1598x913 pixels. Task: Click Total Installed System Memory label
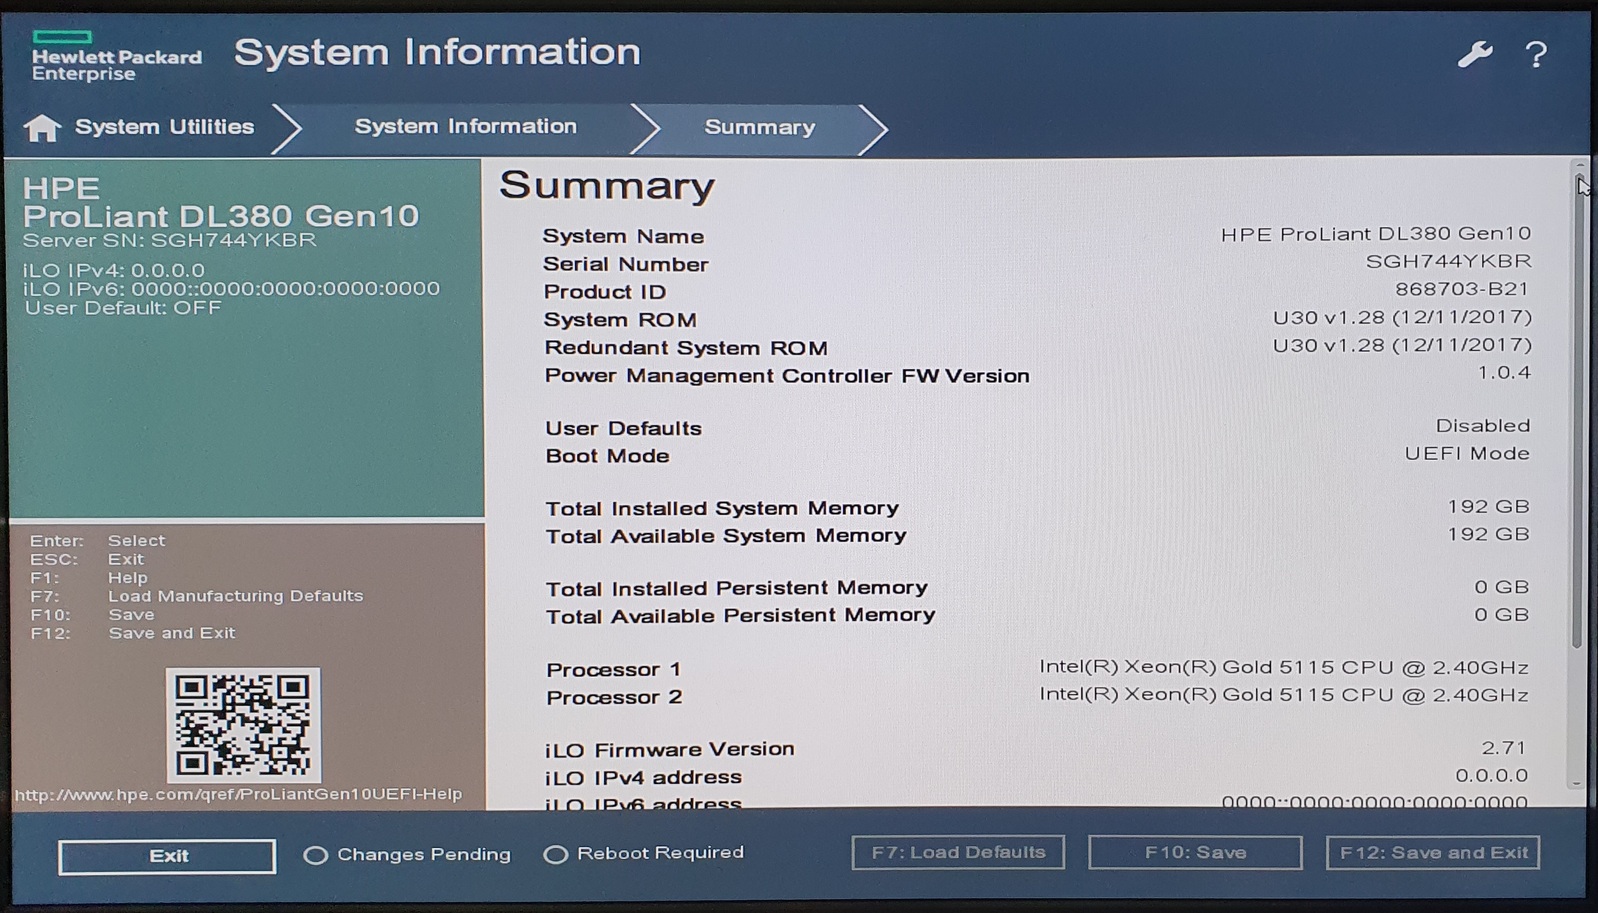pos(722,508)
